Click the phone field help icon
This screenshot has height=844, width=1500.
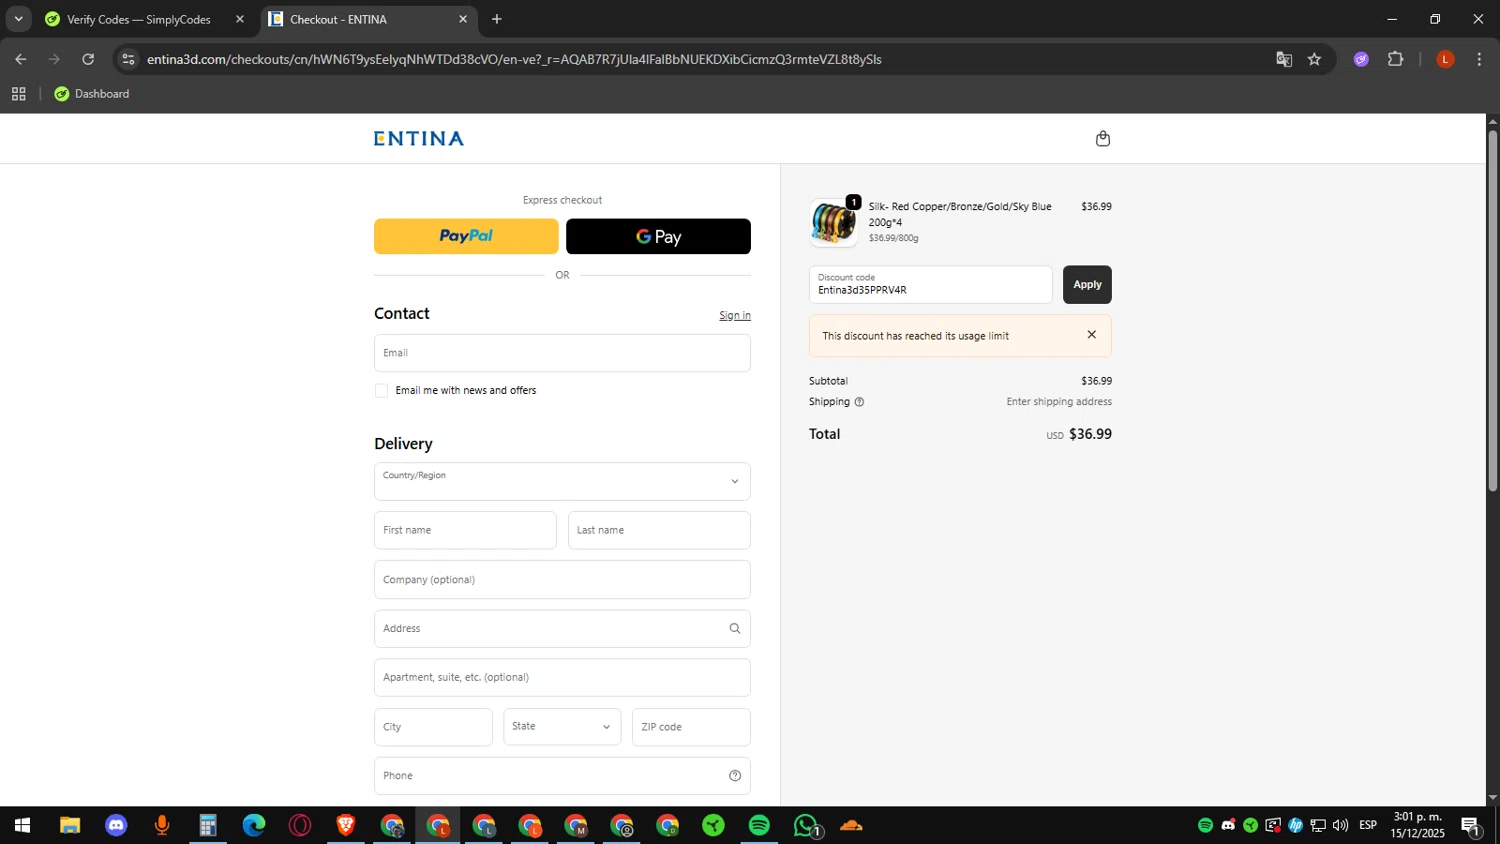tap(735, 776)
